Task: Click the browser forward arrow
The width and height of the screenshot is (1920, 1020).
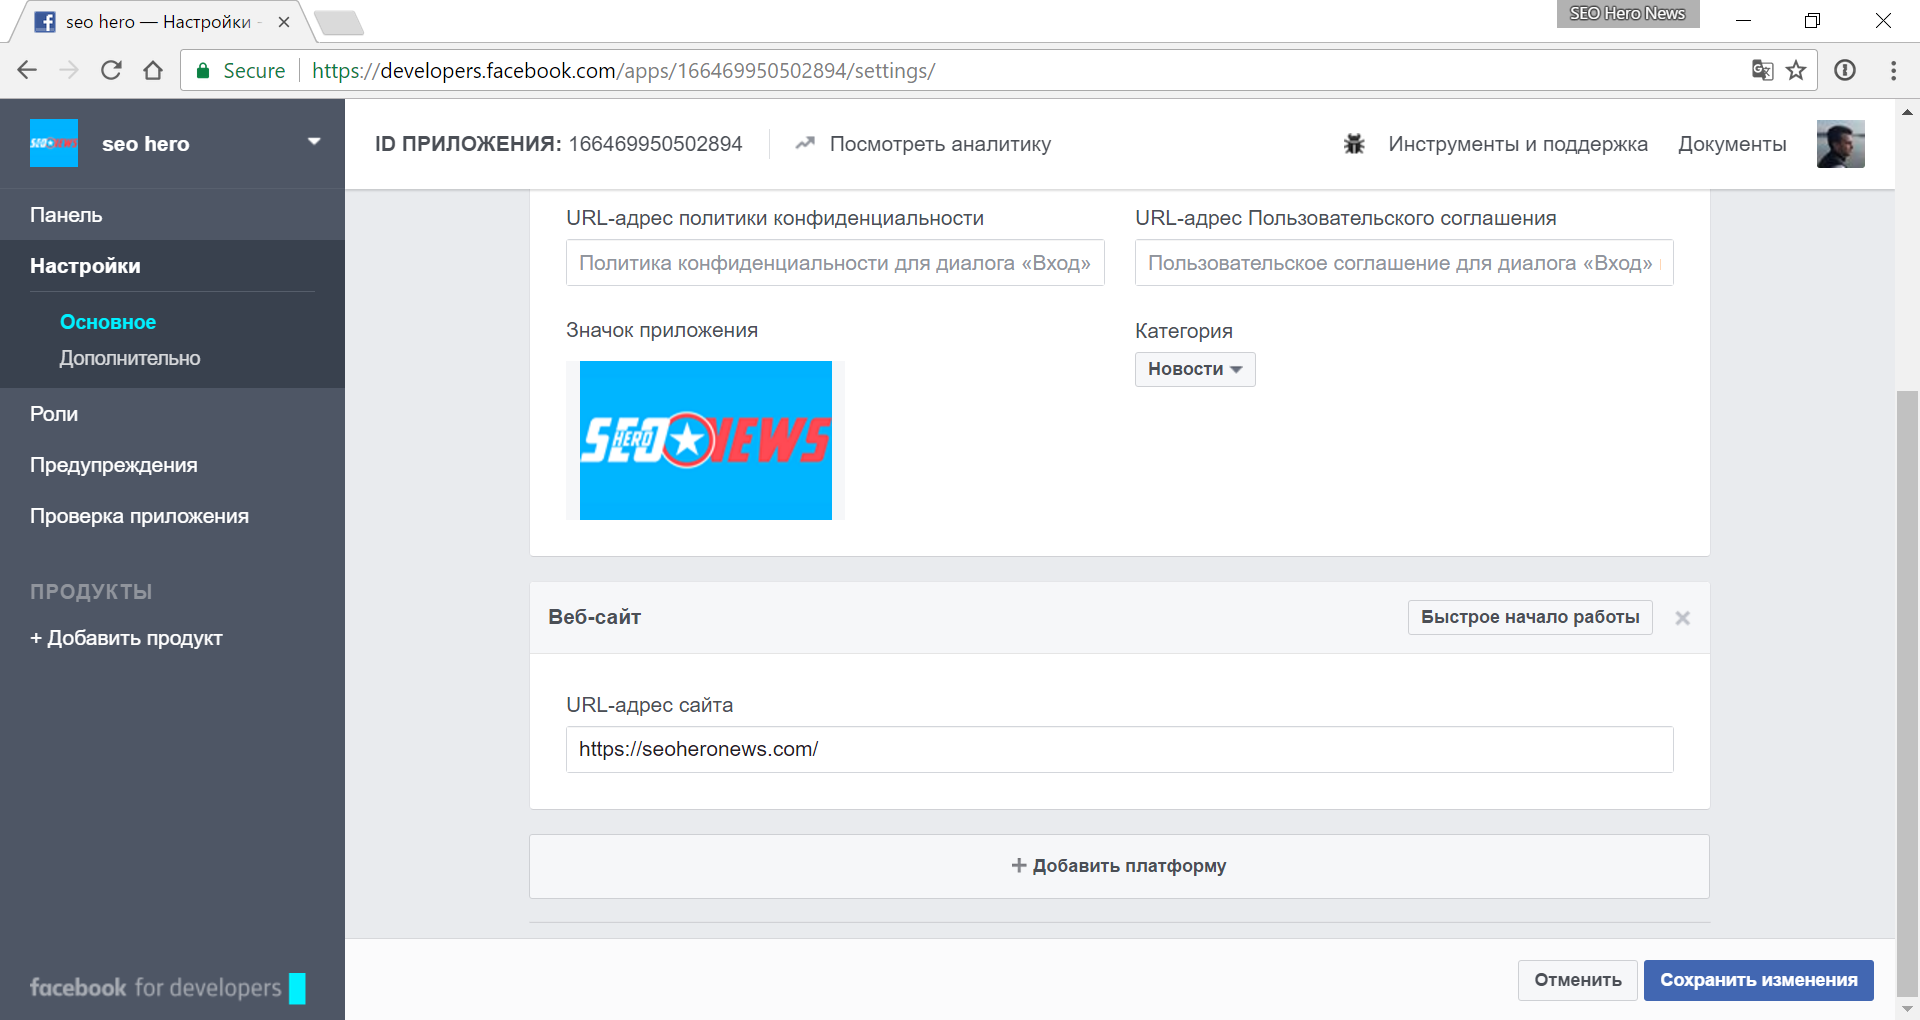Action: (69, 70)
